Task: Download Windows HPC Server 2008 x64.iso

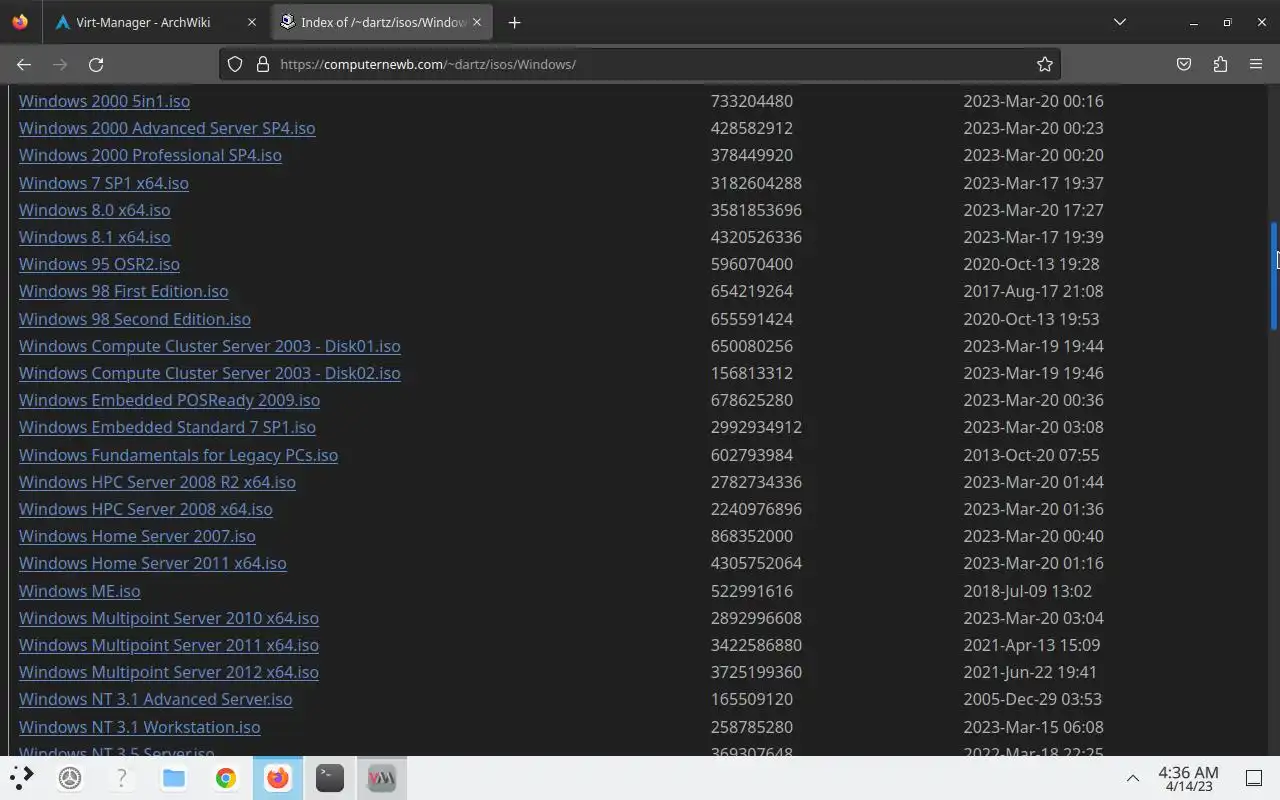Action: (146, 509)
